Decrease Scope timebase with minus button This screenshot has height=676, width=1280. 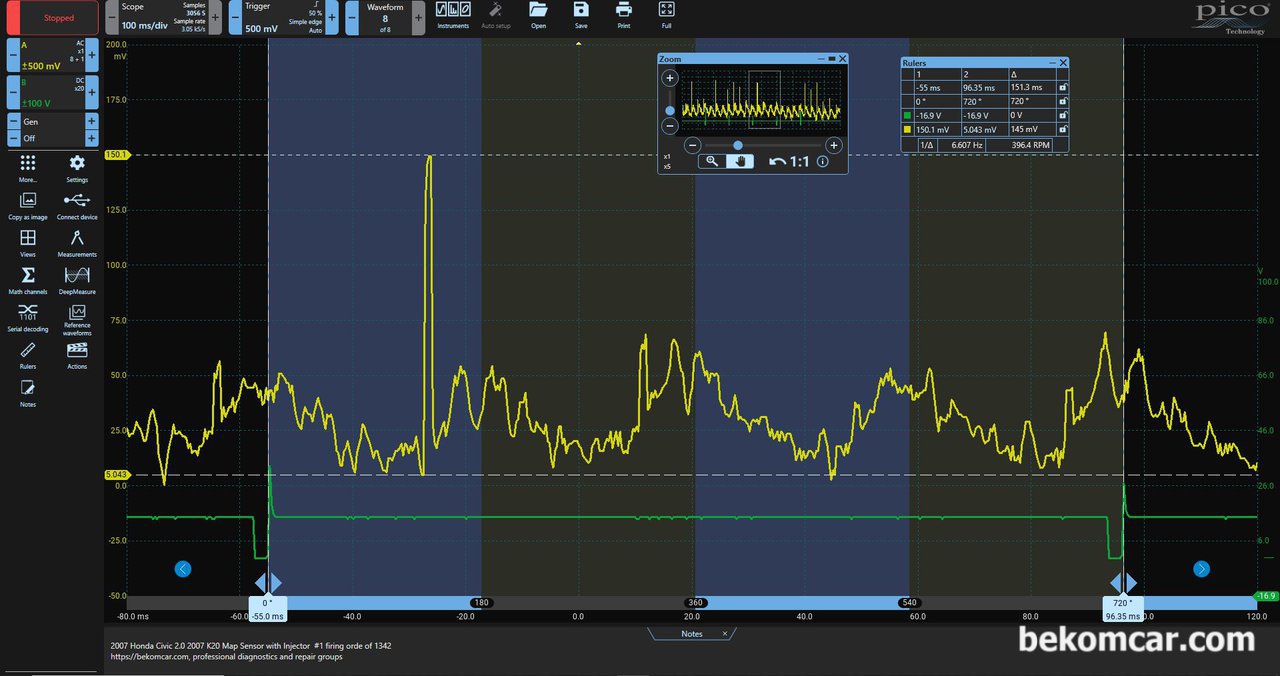112,18
